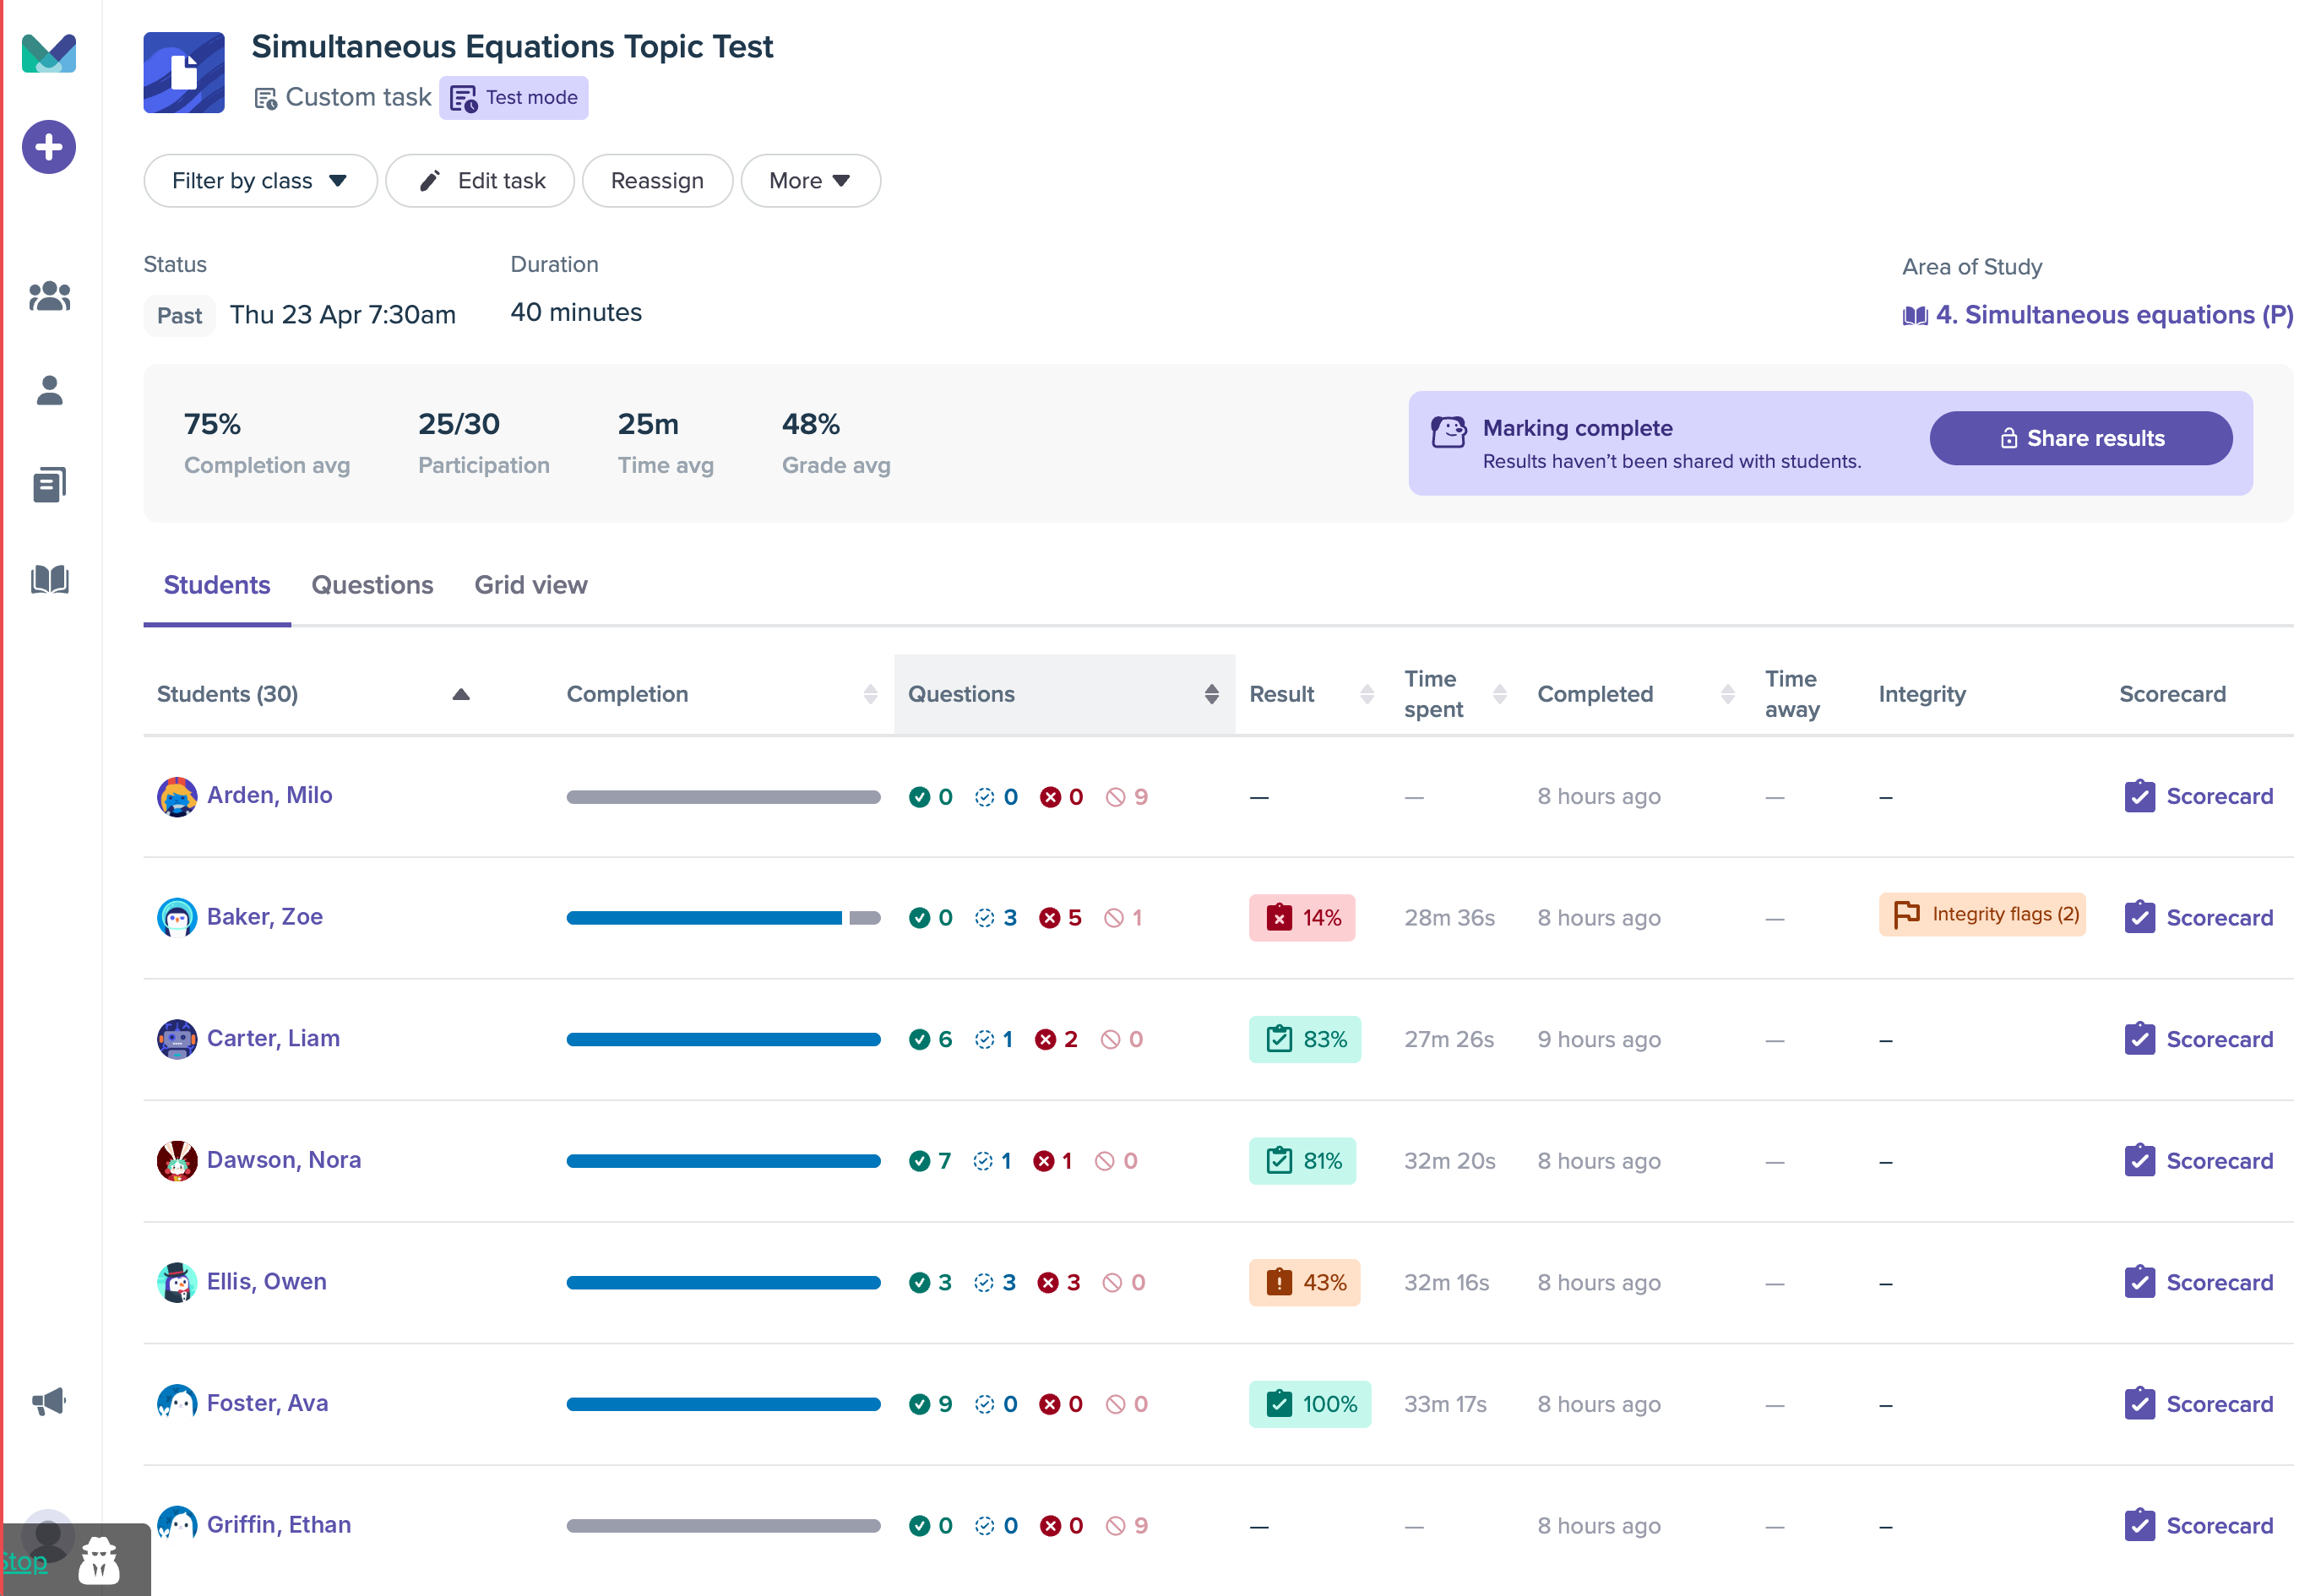Open the textbook icon in sidebar
Viewport: 2321px width, 1596px height.
click(x=49, y=579)
